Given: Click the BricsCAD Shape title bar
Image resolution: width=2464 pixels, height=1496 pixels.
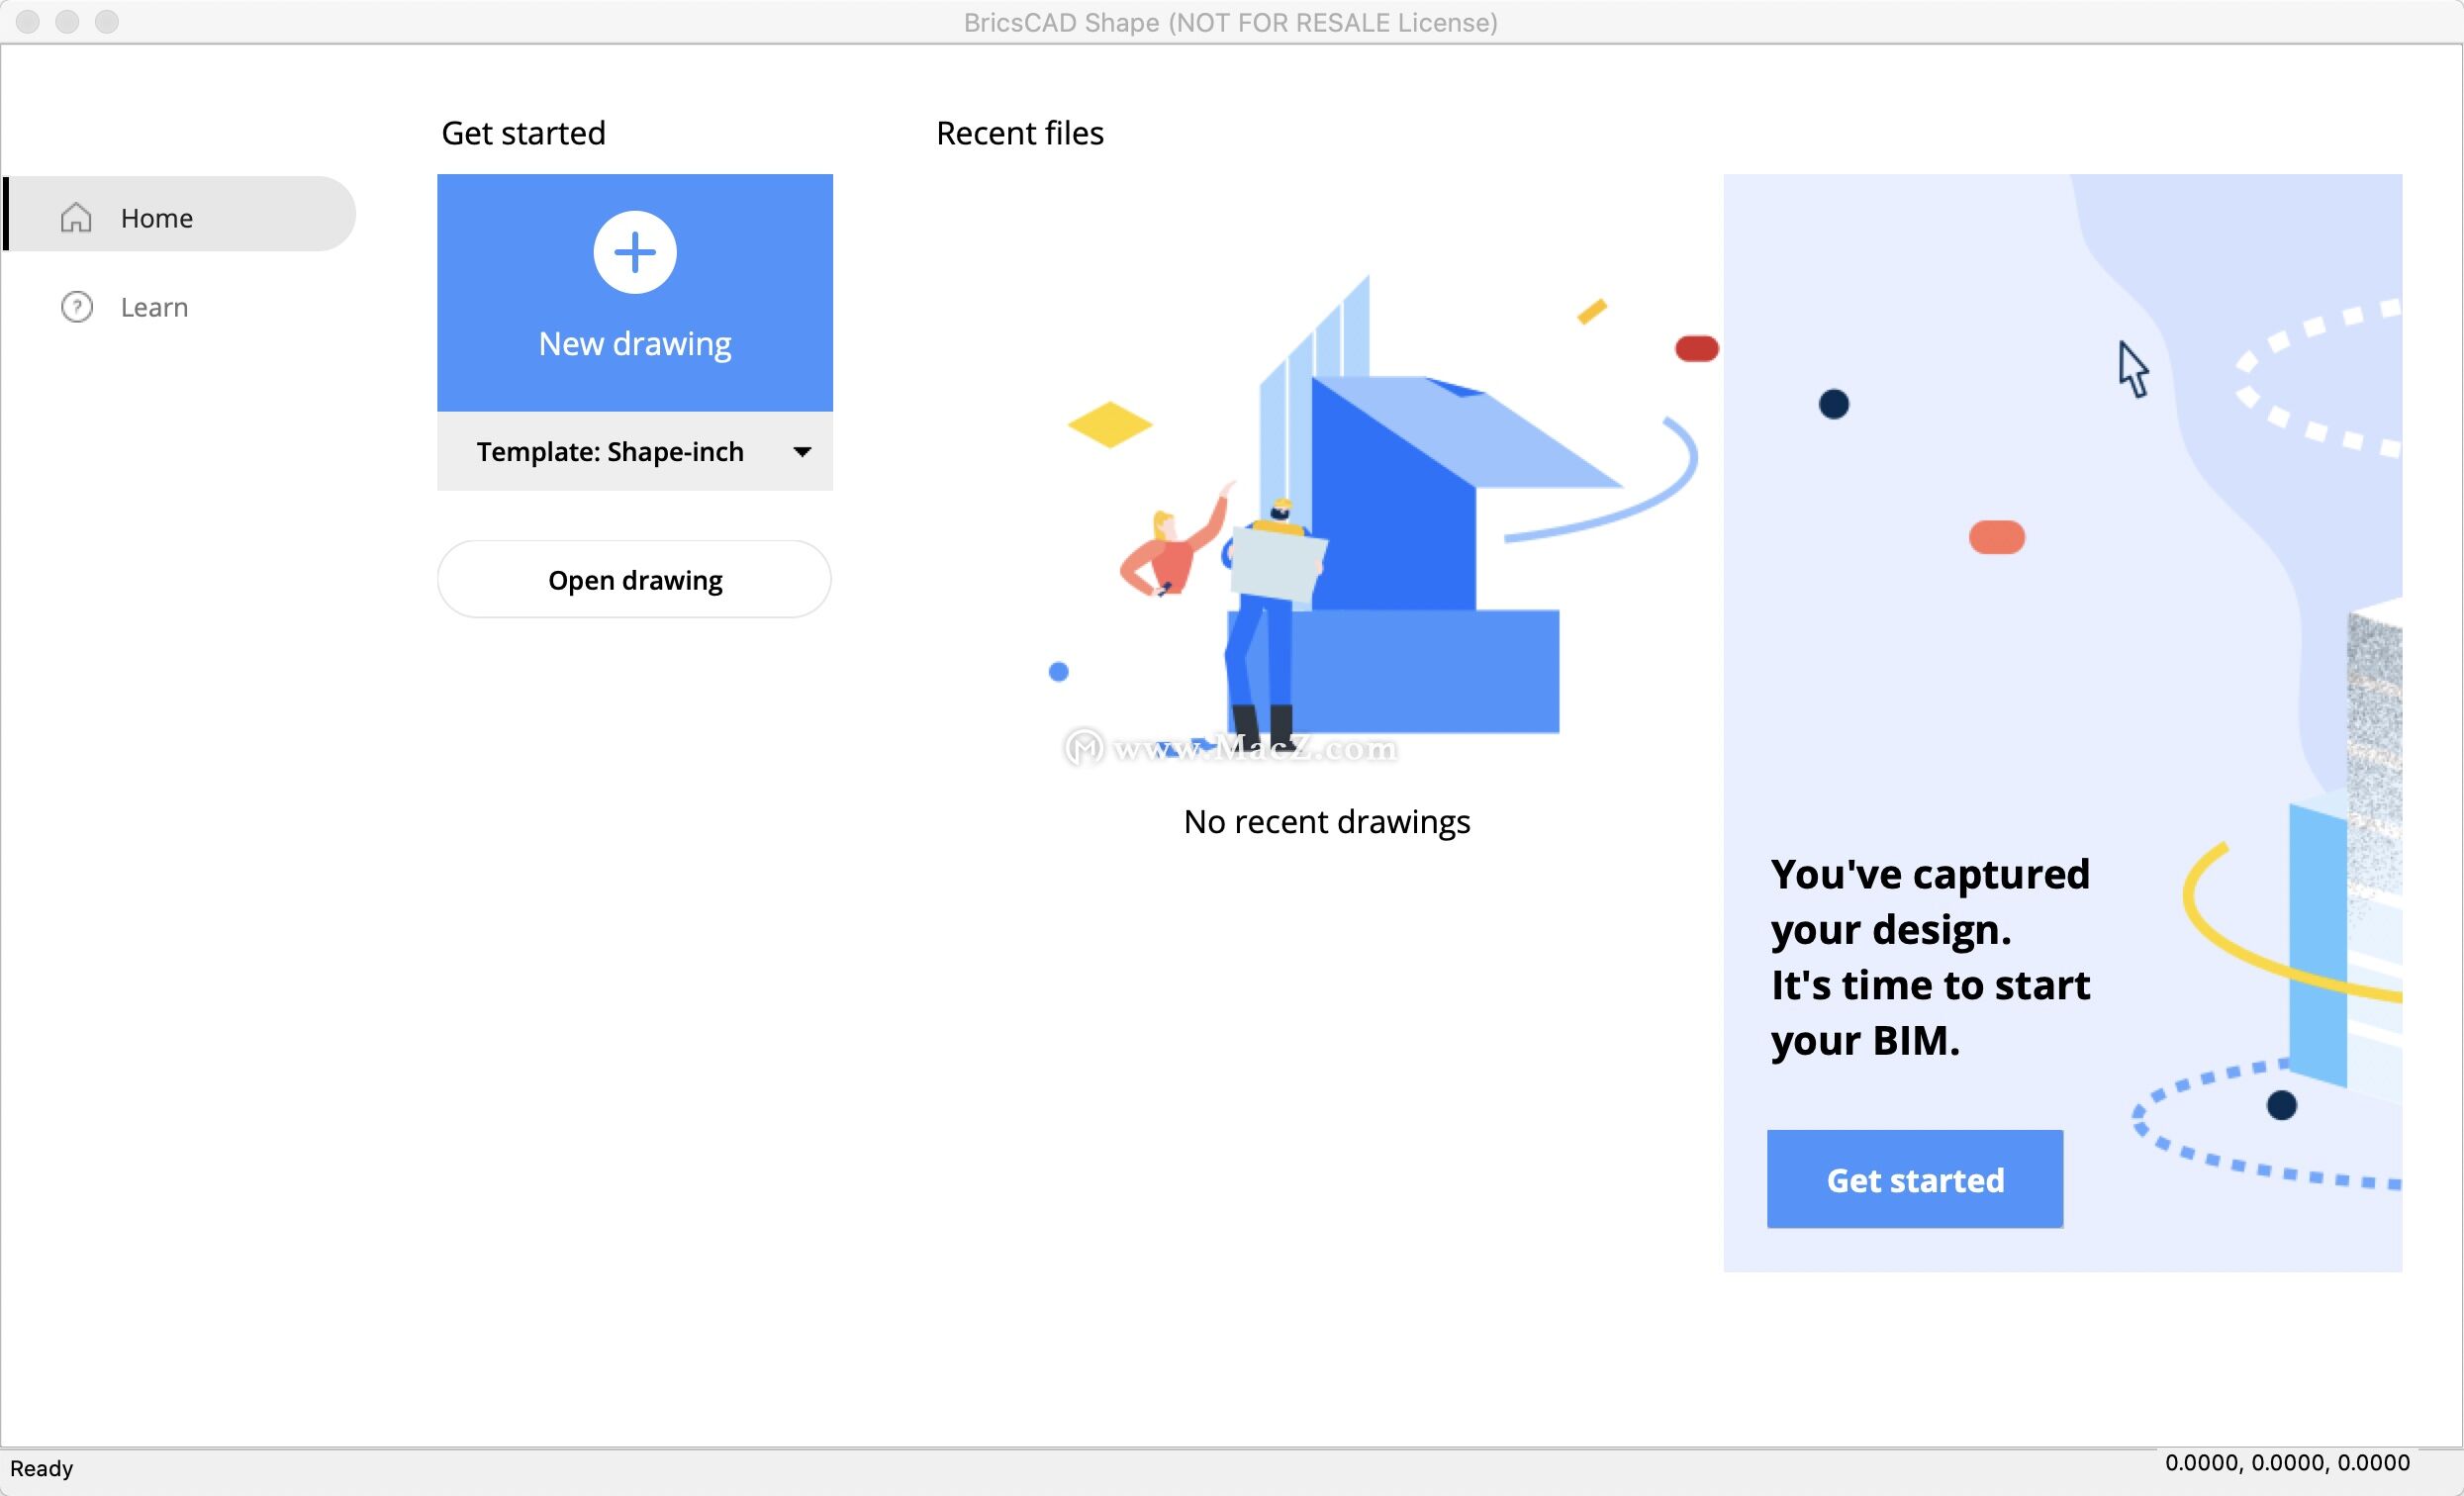Looking at the screenshot, I should (x=1230, y=22).
